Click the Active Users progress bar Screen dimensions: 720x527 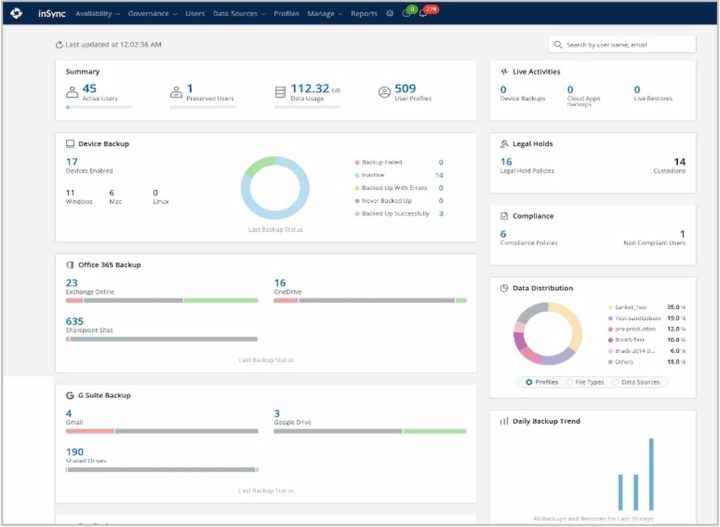coord(99,107)
